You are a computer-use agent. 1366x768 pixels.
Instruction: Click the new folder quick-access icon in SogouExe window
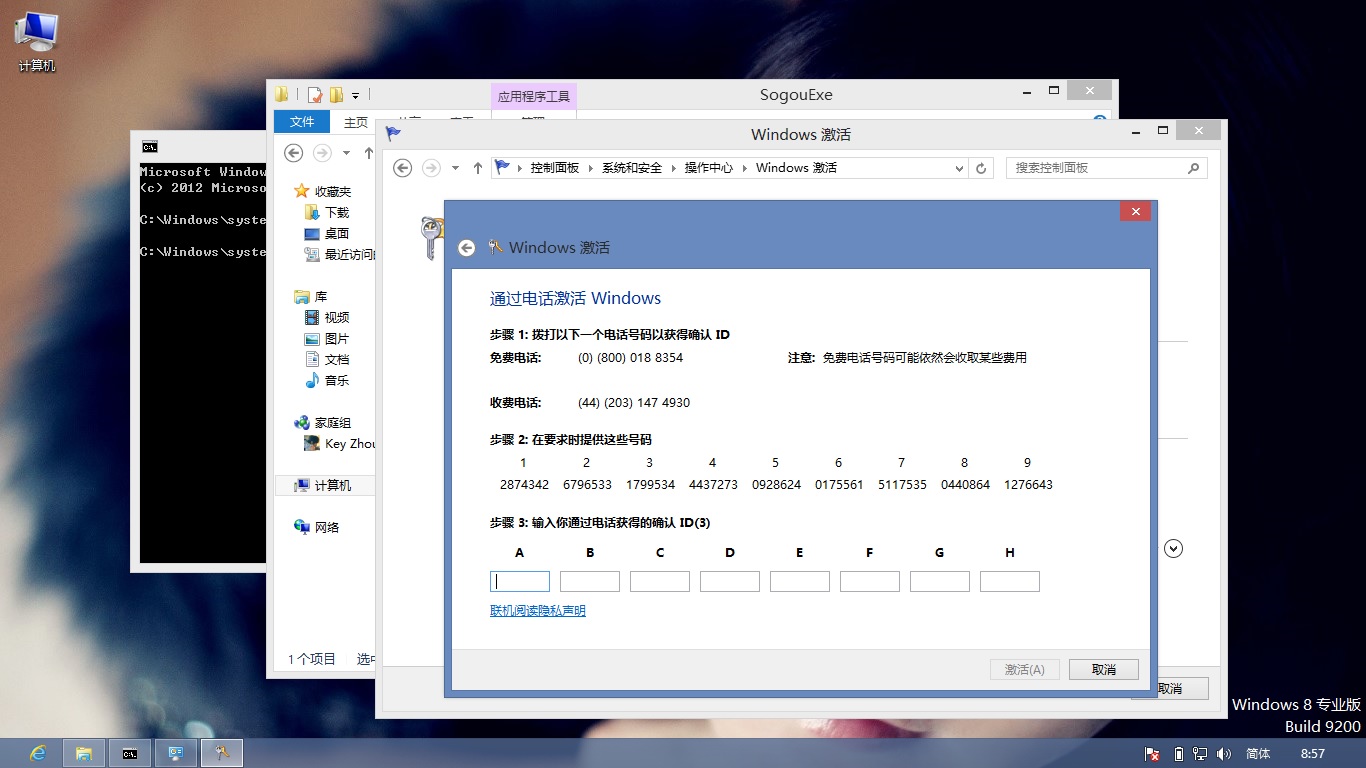(337, 95)
